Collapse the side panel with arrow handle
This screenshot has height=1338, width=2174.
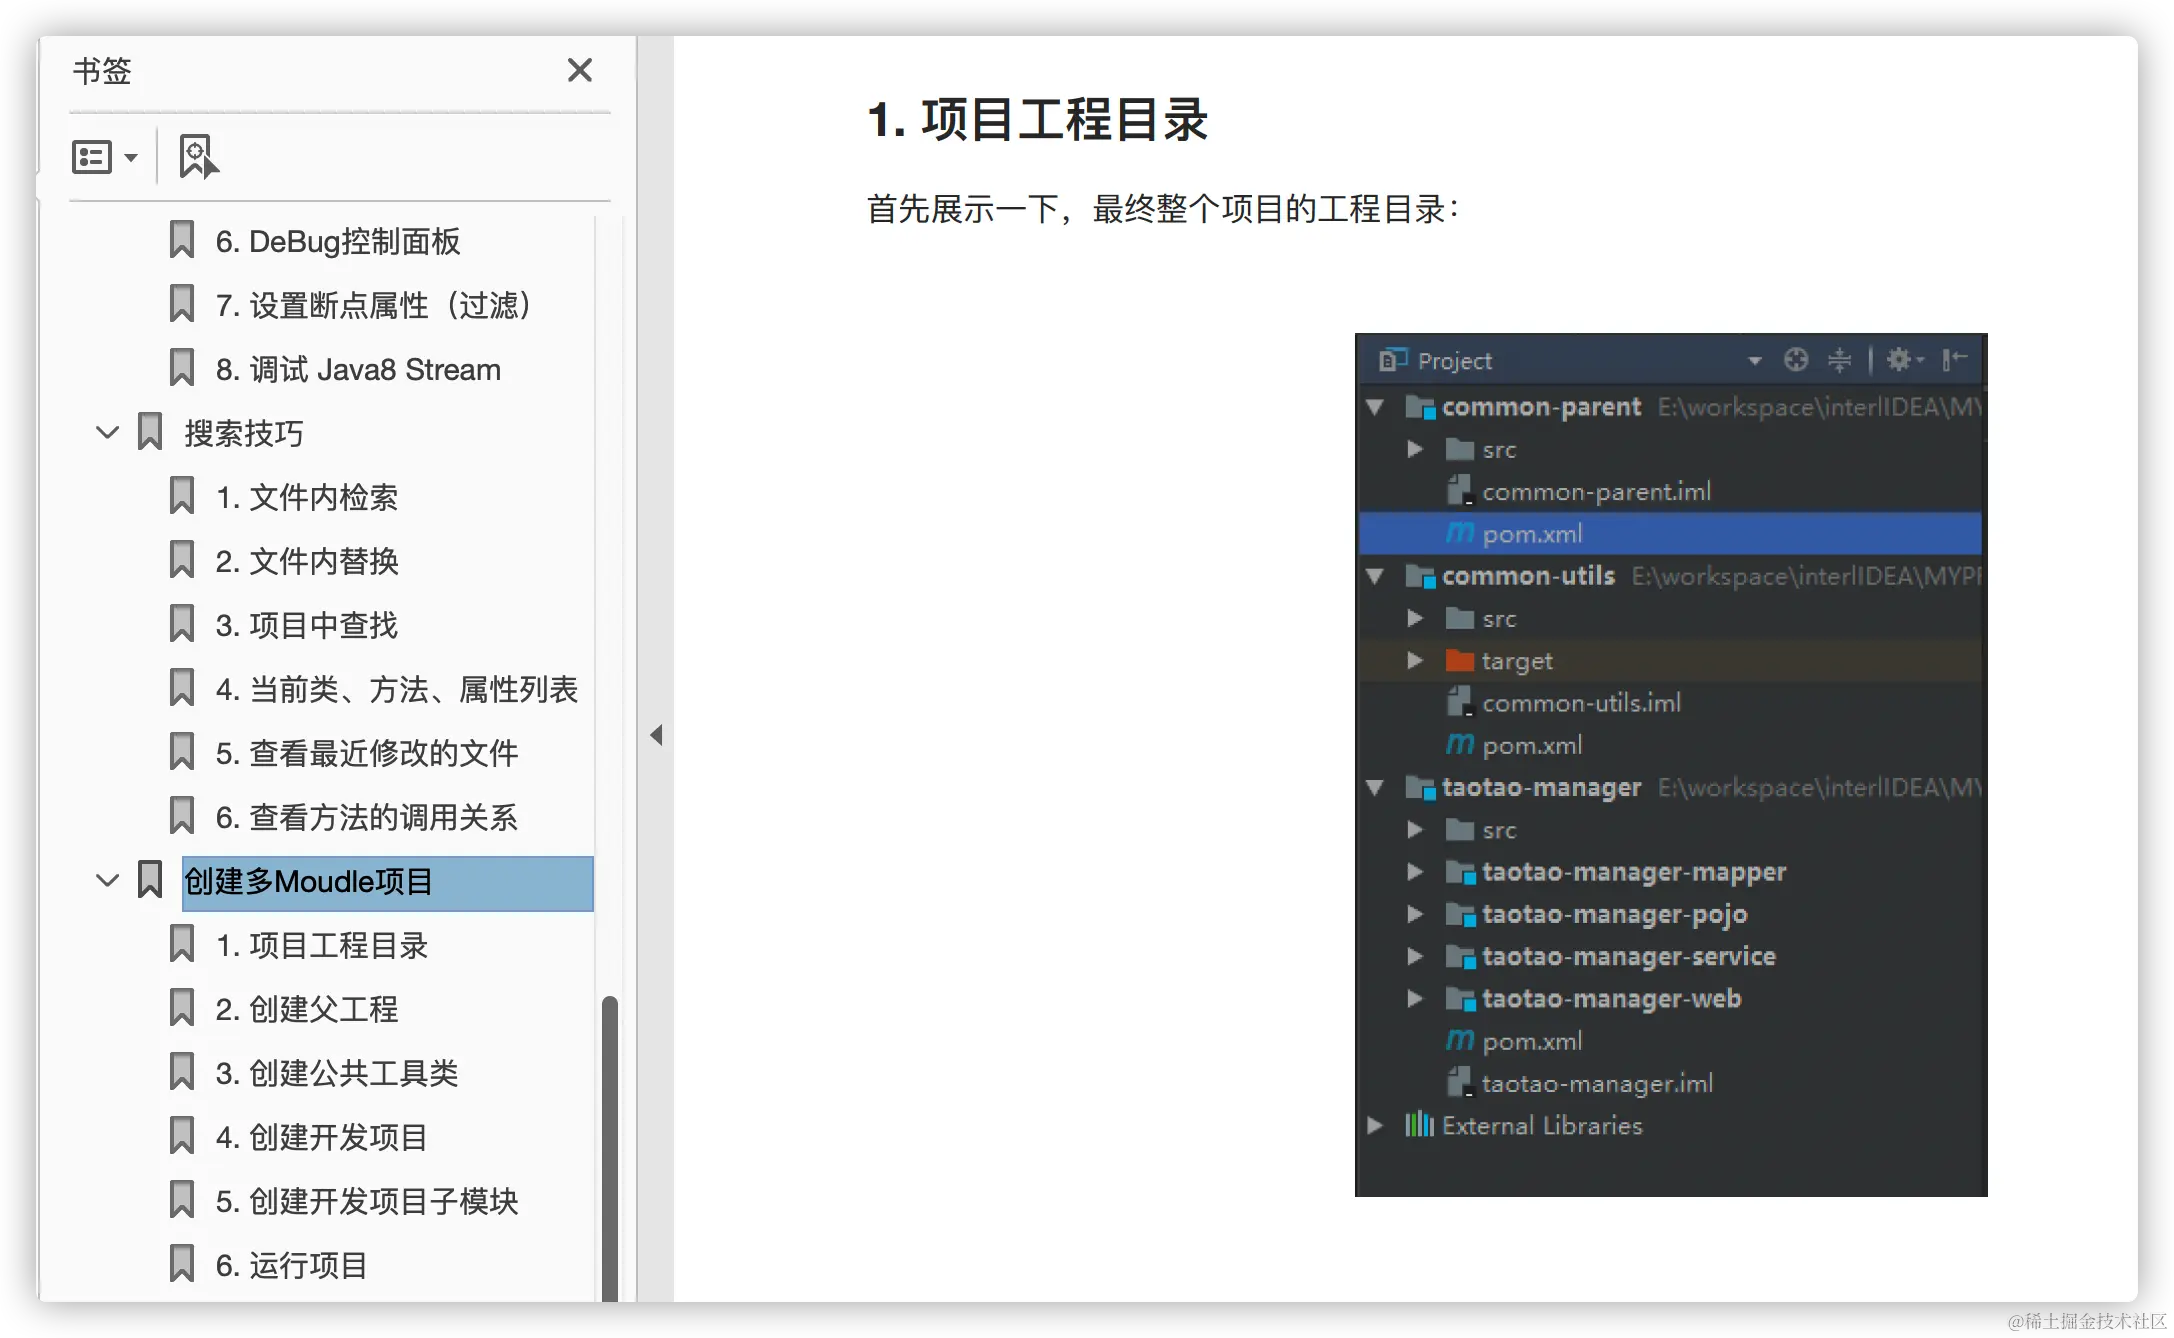(x=656, y=735)
